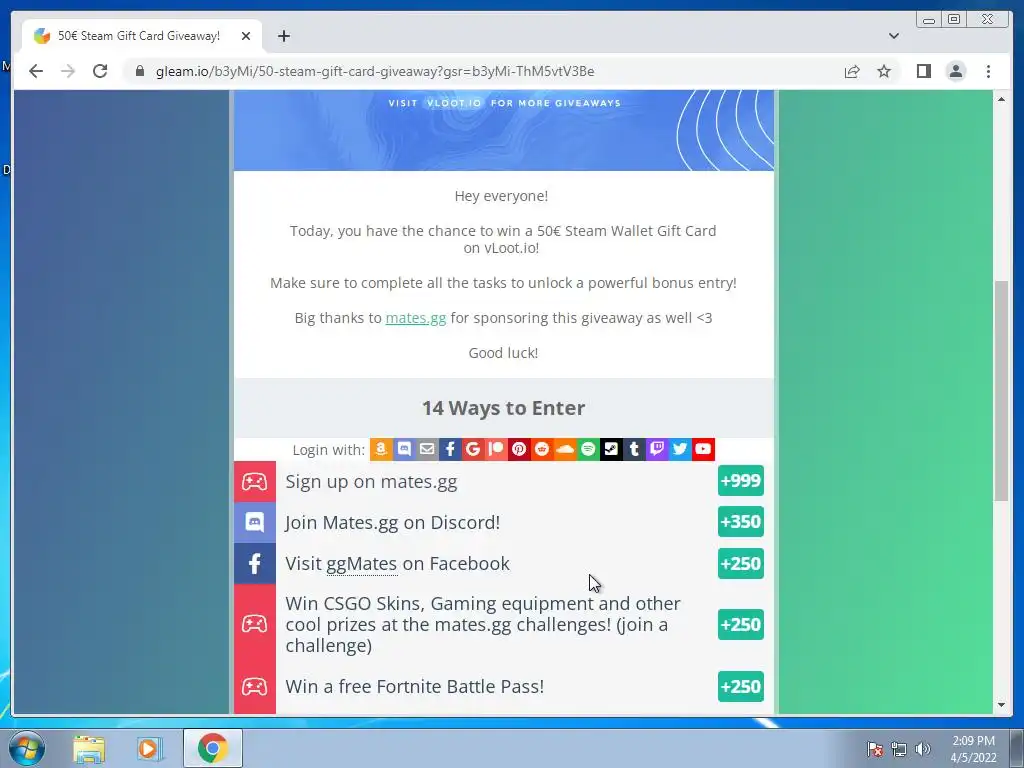Expand the Win CSGO Skins challenge entry
The width and height of the screenshot is (1024, 768).
coord(504,624)
